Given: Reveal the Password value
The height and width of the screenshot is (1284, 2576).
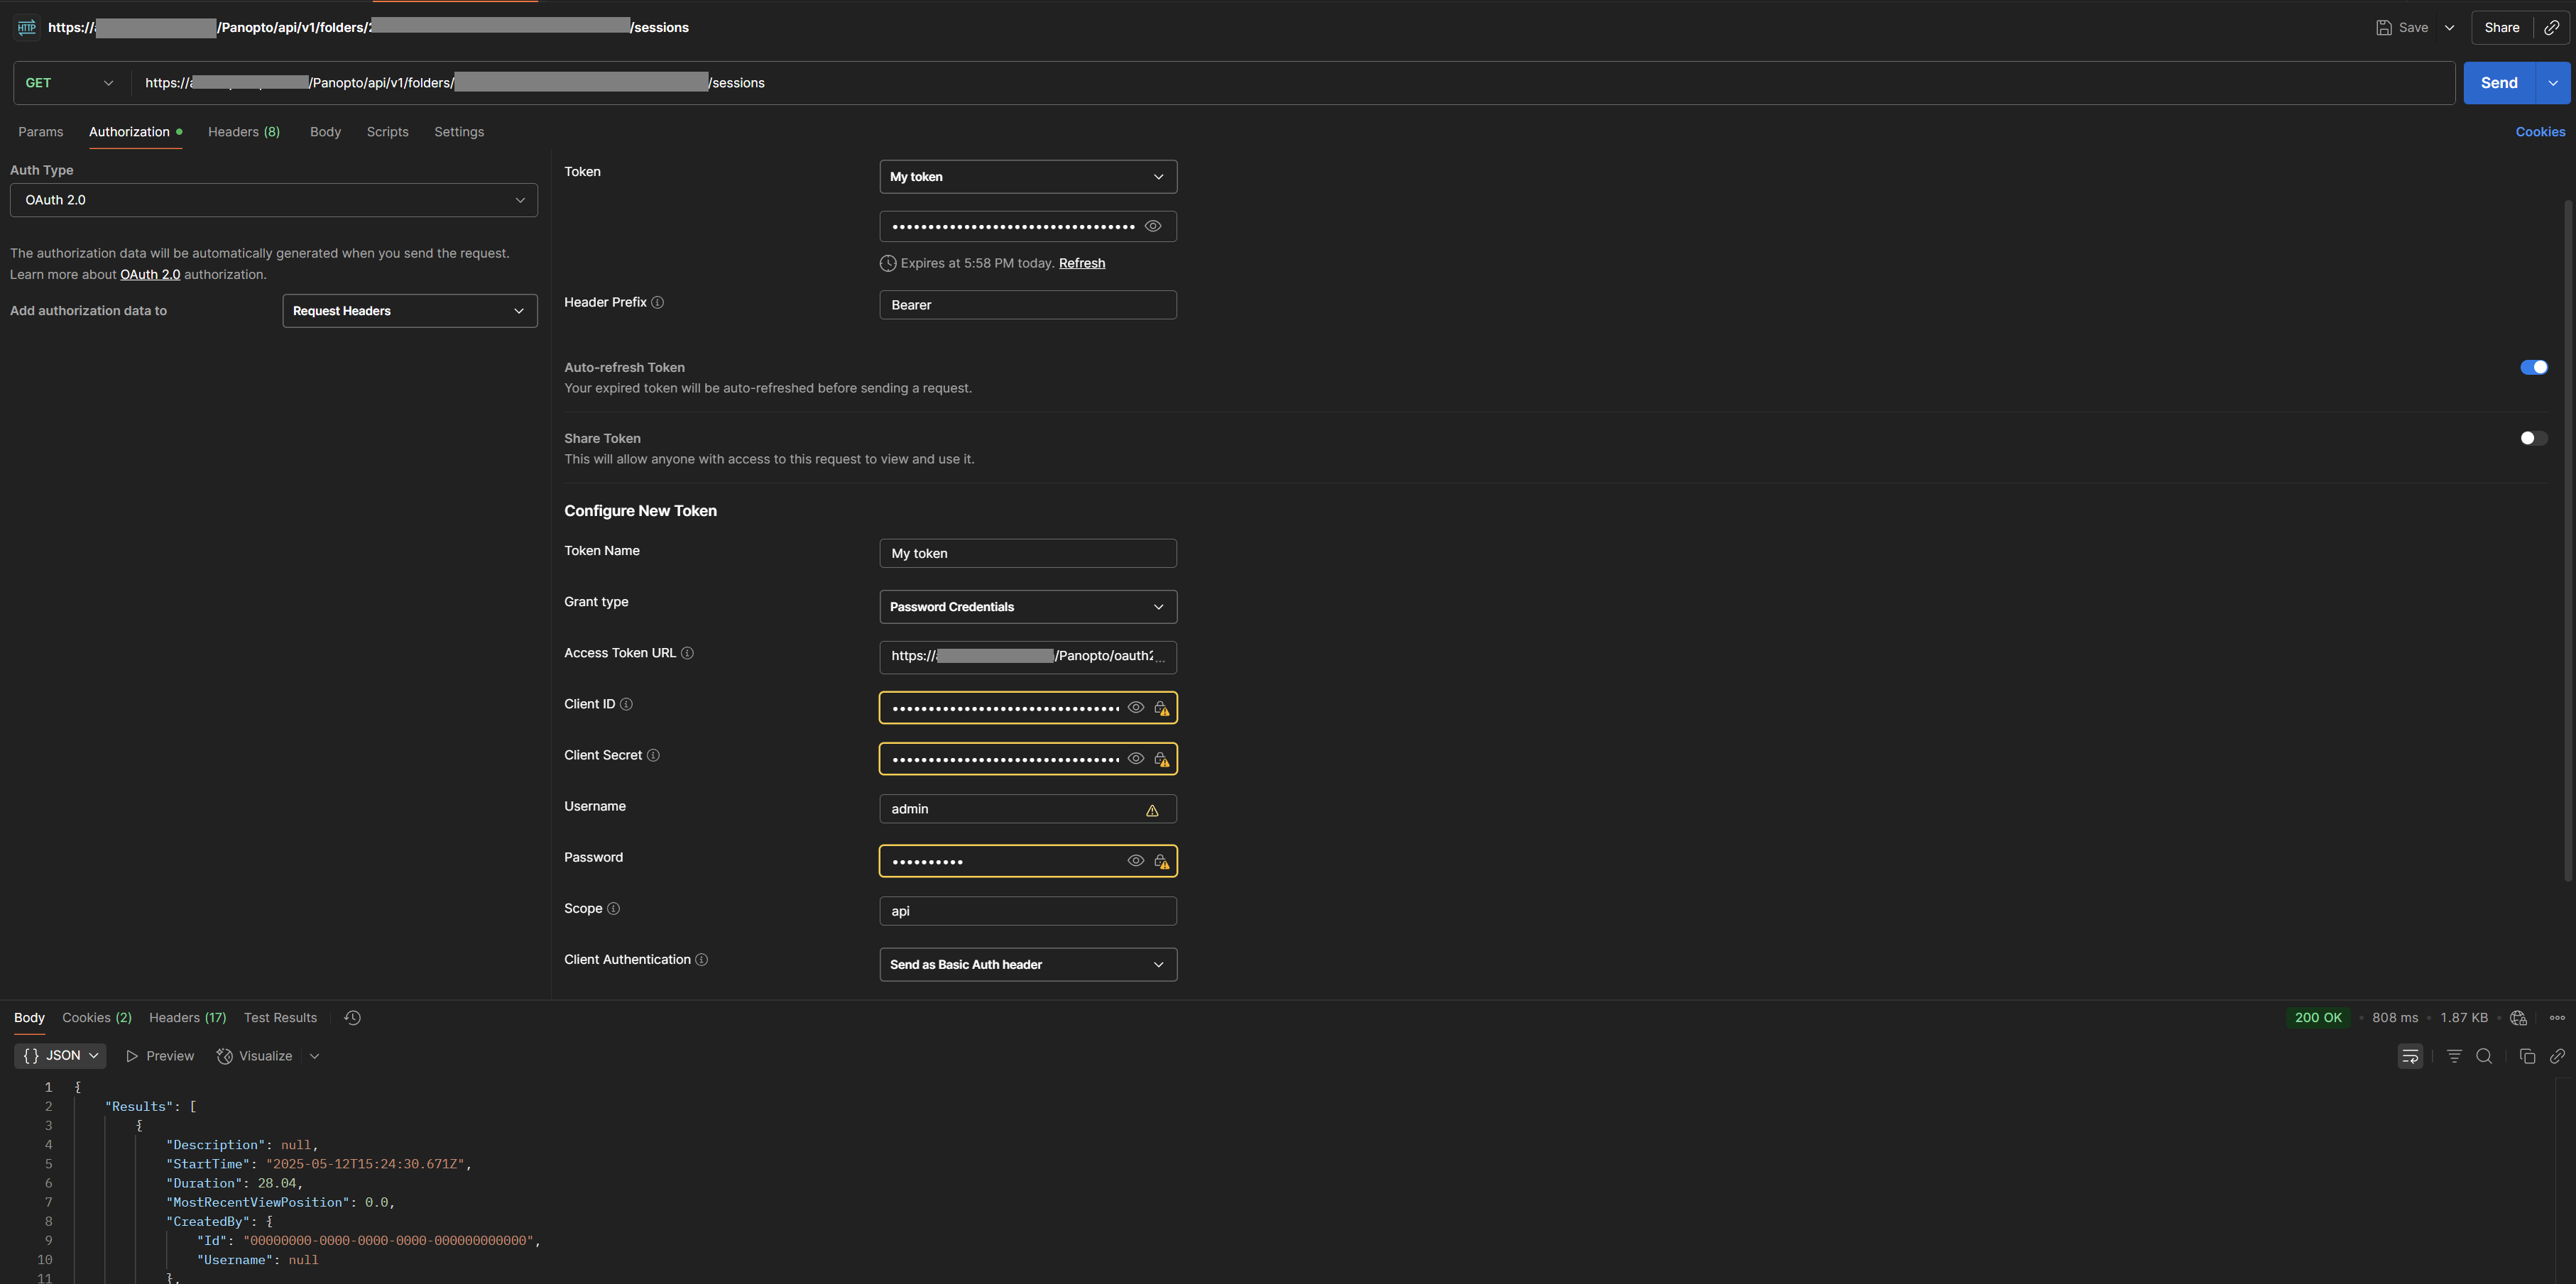Looking at the screenshot, I should click(1136, 860).
